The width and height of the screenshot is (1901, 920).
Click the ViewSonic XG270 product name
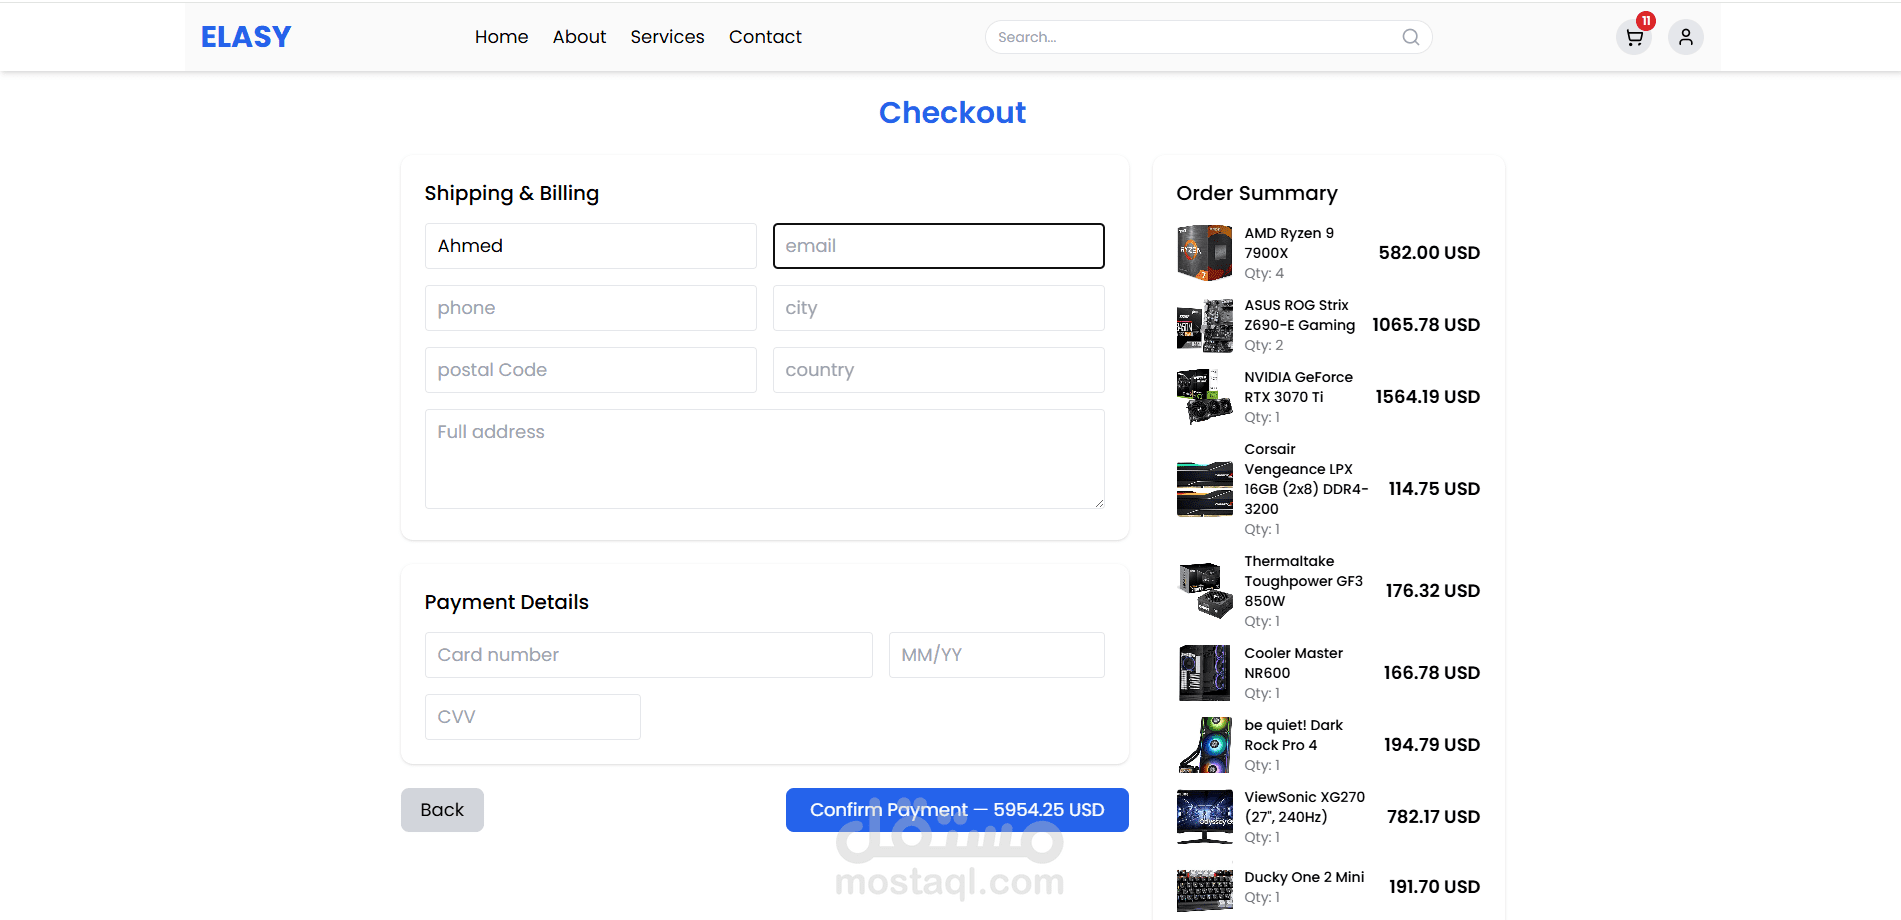pos(1304,807)
